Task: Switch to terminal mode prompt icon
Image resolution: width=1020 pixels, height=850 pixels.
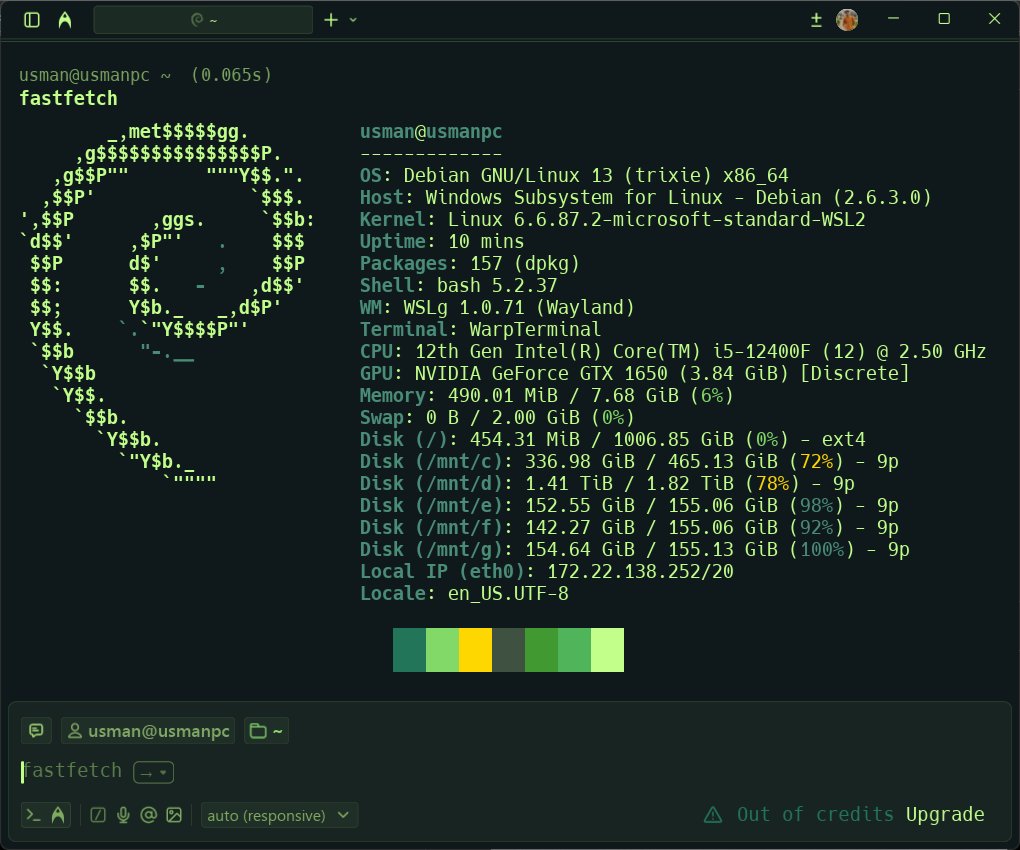Action: (33, 815)
